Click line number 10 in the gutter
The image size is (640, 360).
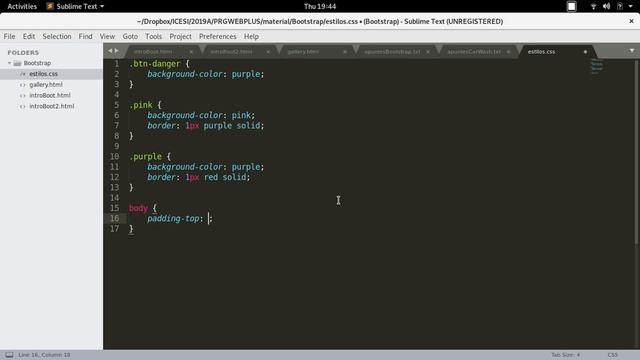pyautogui.click(x=114, y=156)
